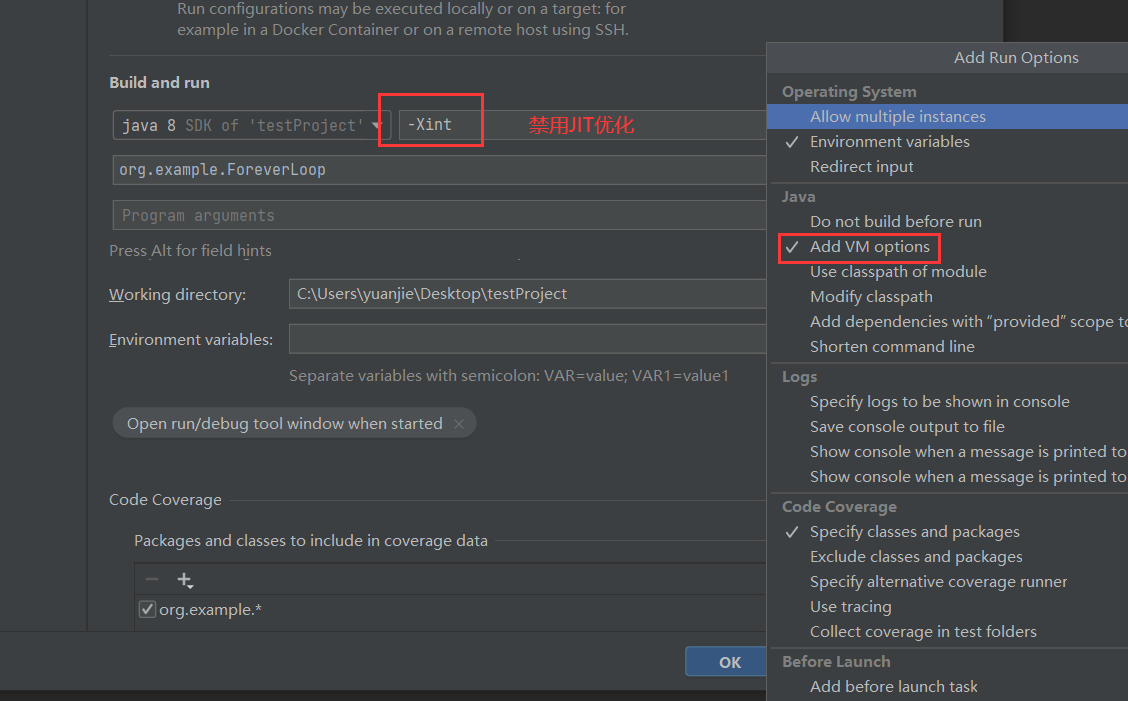
Task: Select Save console output to file
Action: coord(947,427)
